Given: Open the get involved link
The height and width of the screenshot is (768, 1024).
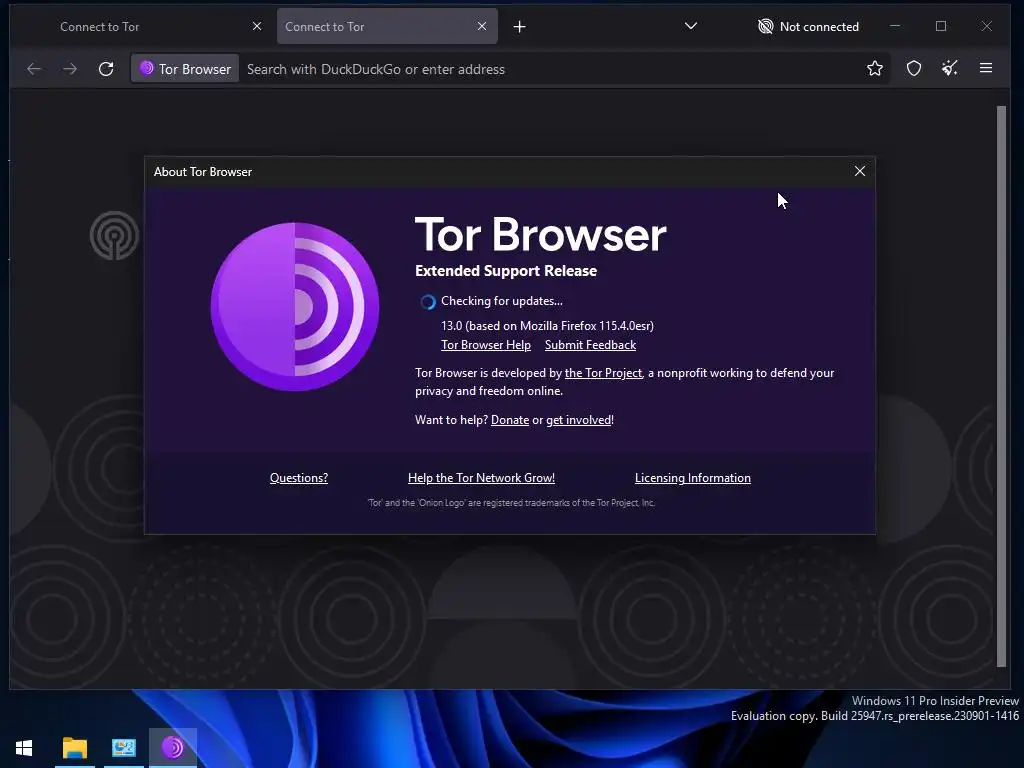Looking at the screenshot, I should (x=578, y=420).
